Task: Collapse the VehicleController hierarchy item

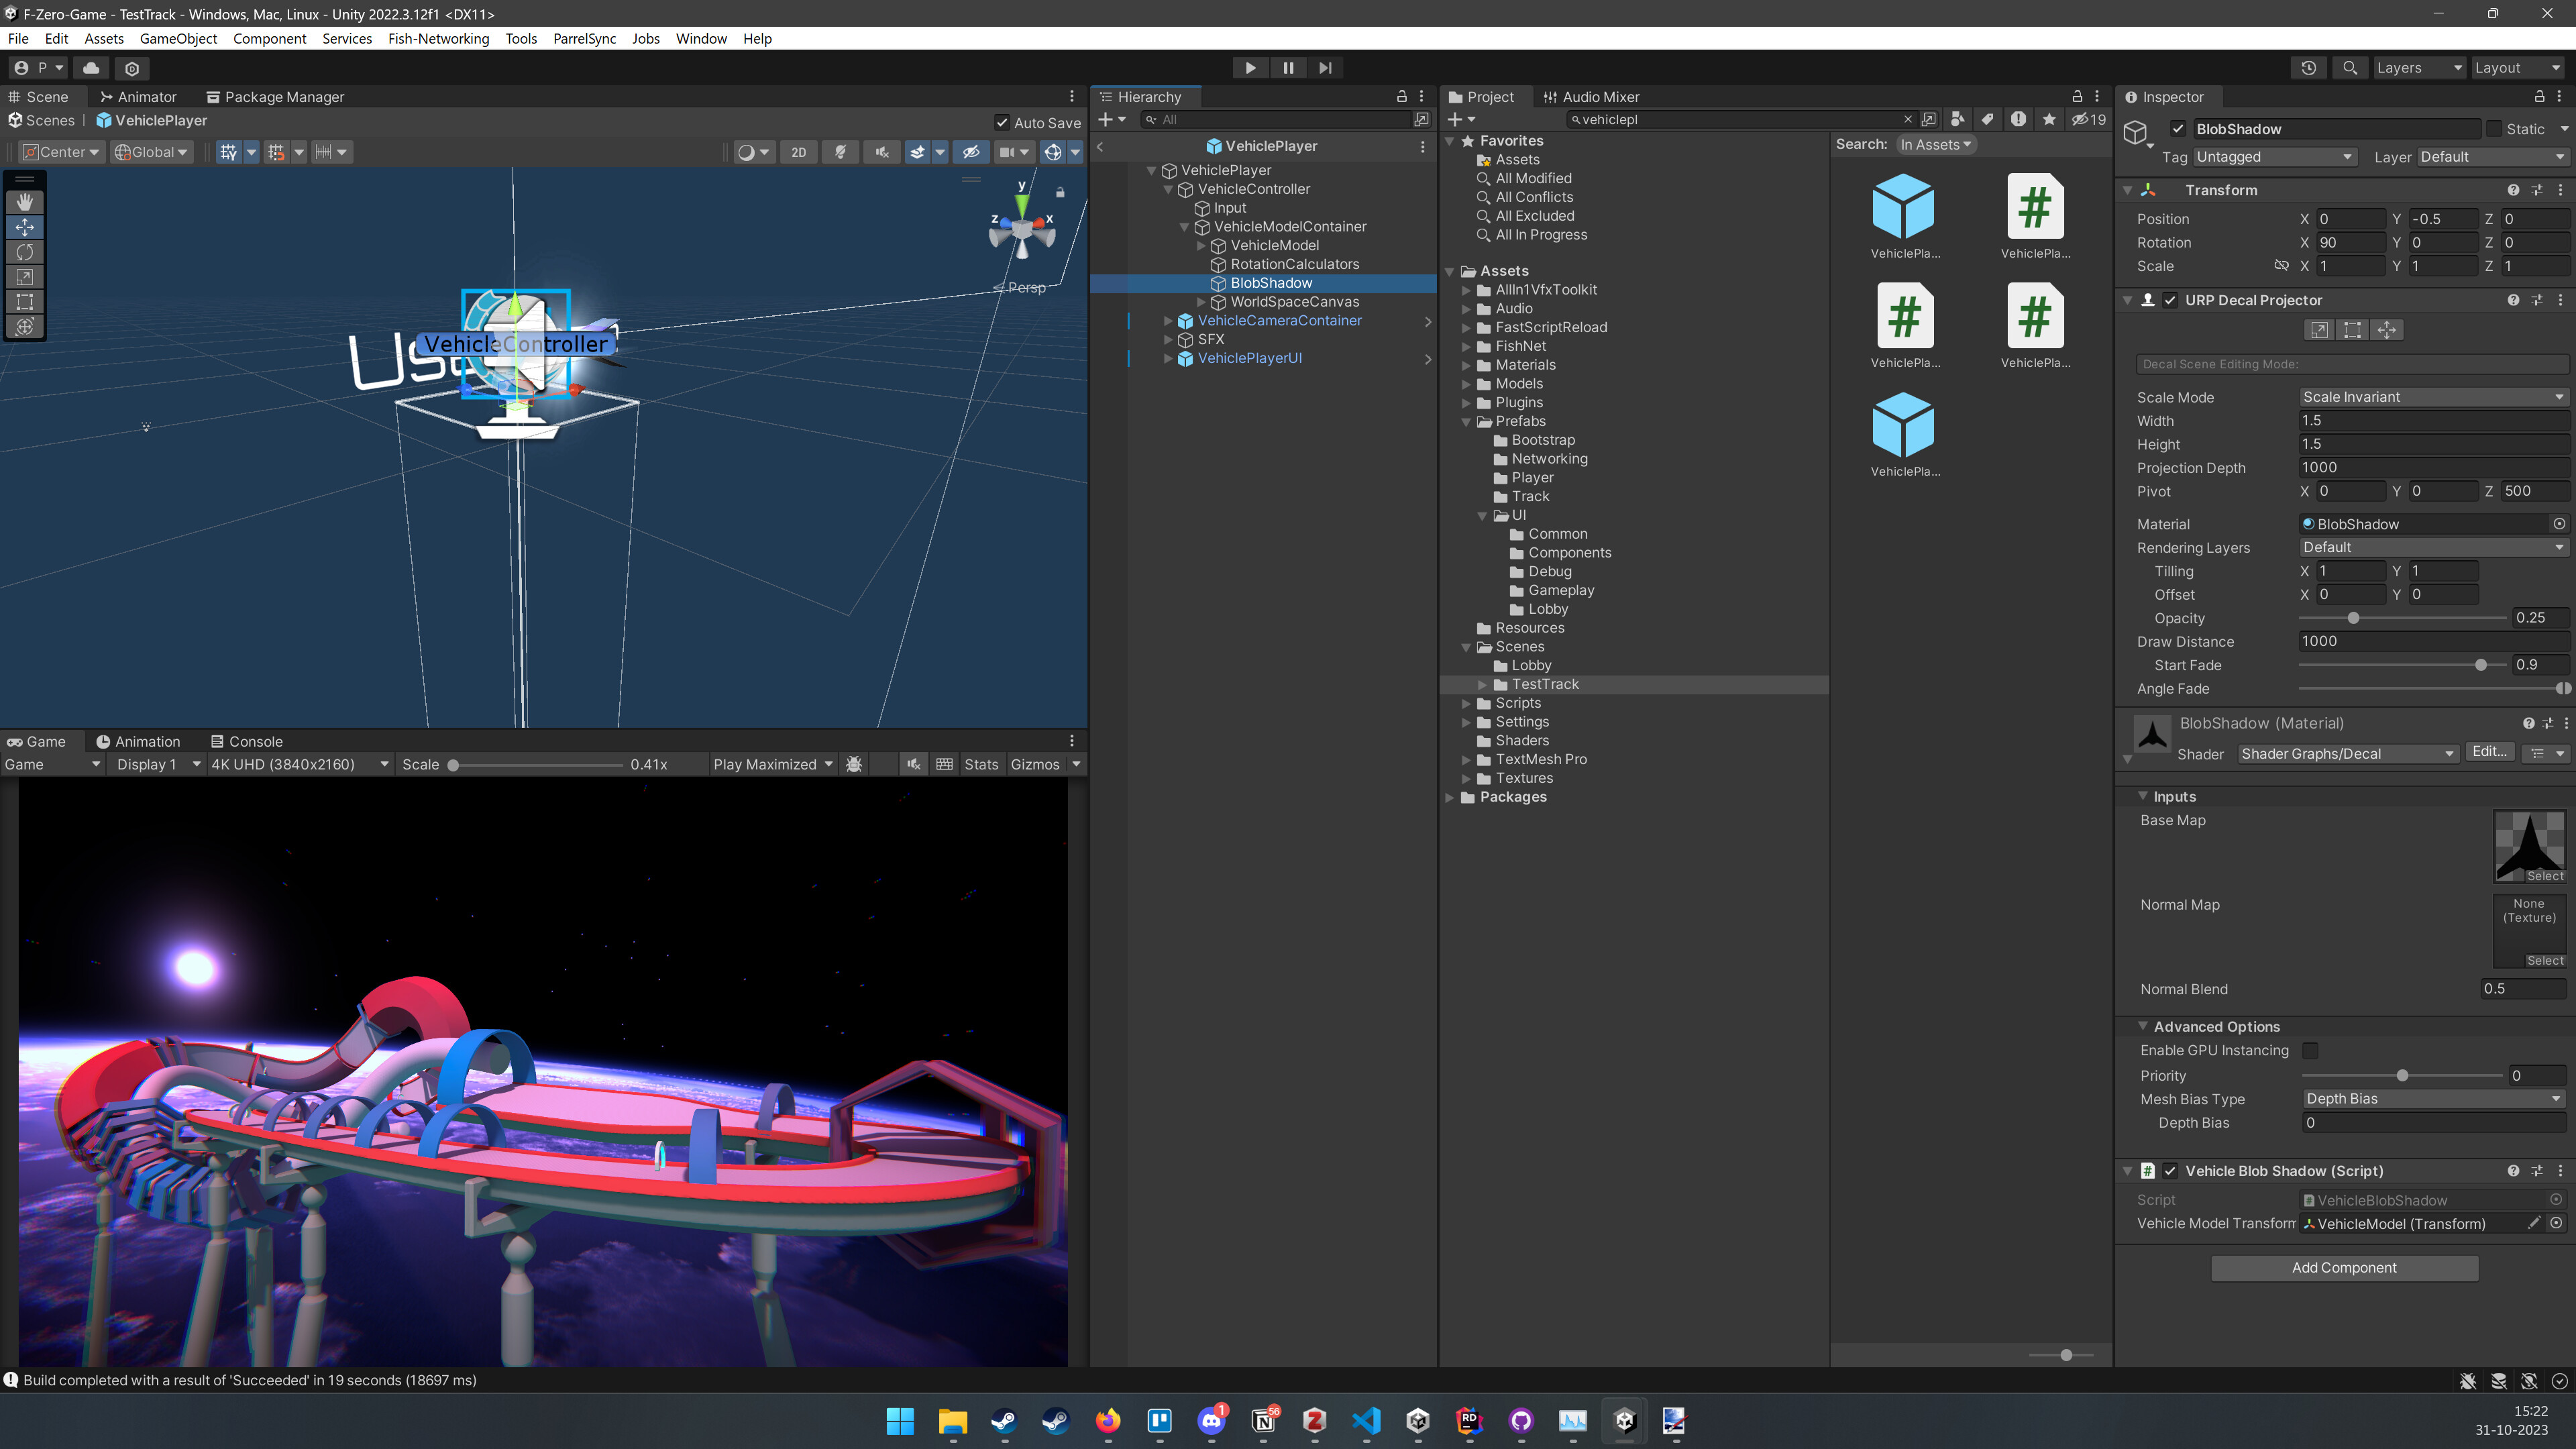Action: (x=1167, y=188)
